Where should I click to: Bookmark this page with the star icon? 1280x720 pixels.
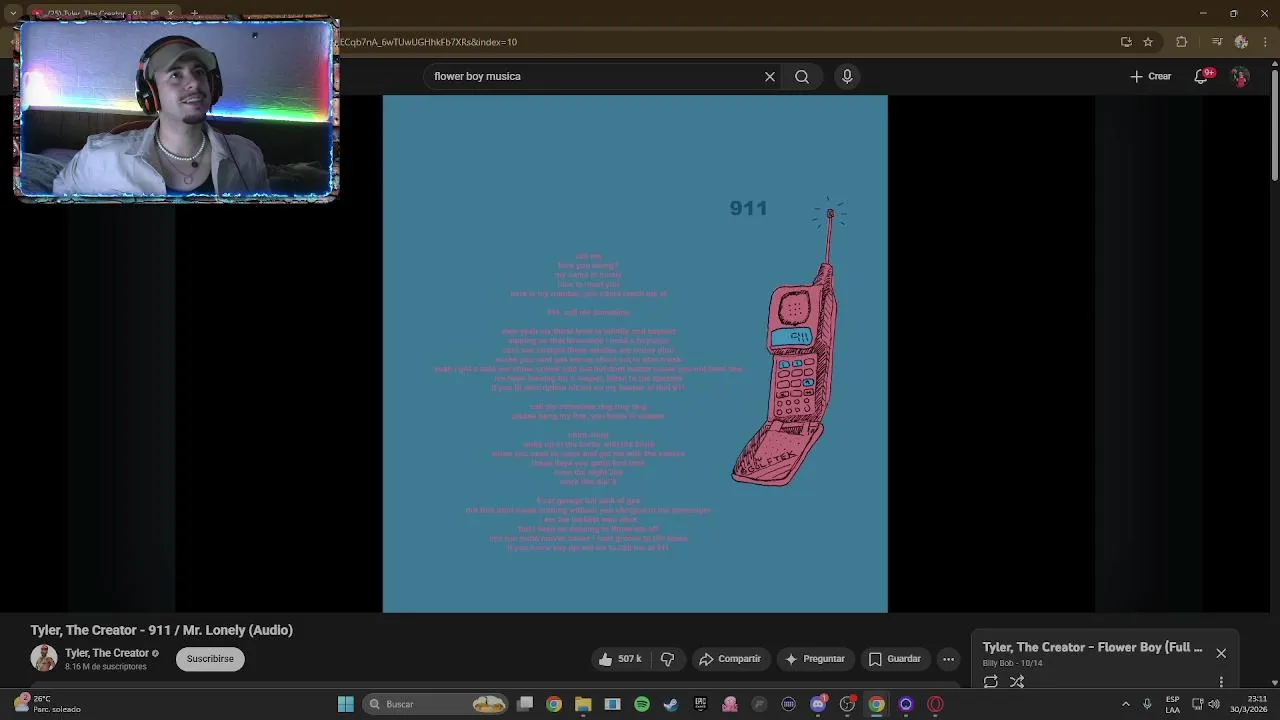[1148, 42]
